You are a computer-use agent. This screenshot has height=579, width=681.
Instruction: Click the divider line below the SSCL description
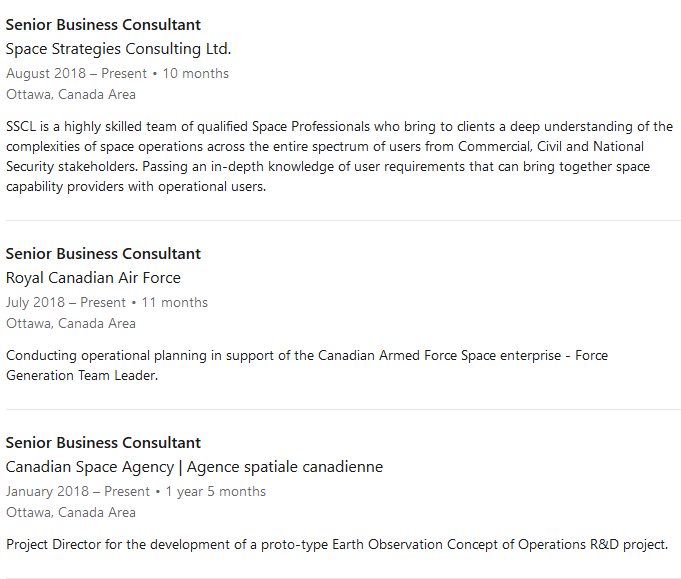tap(342, 220)
